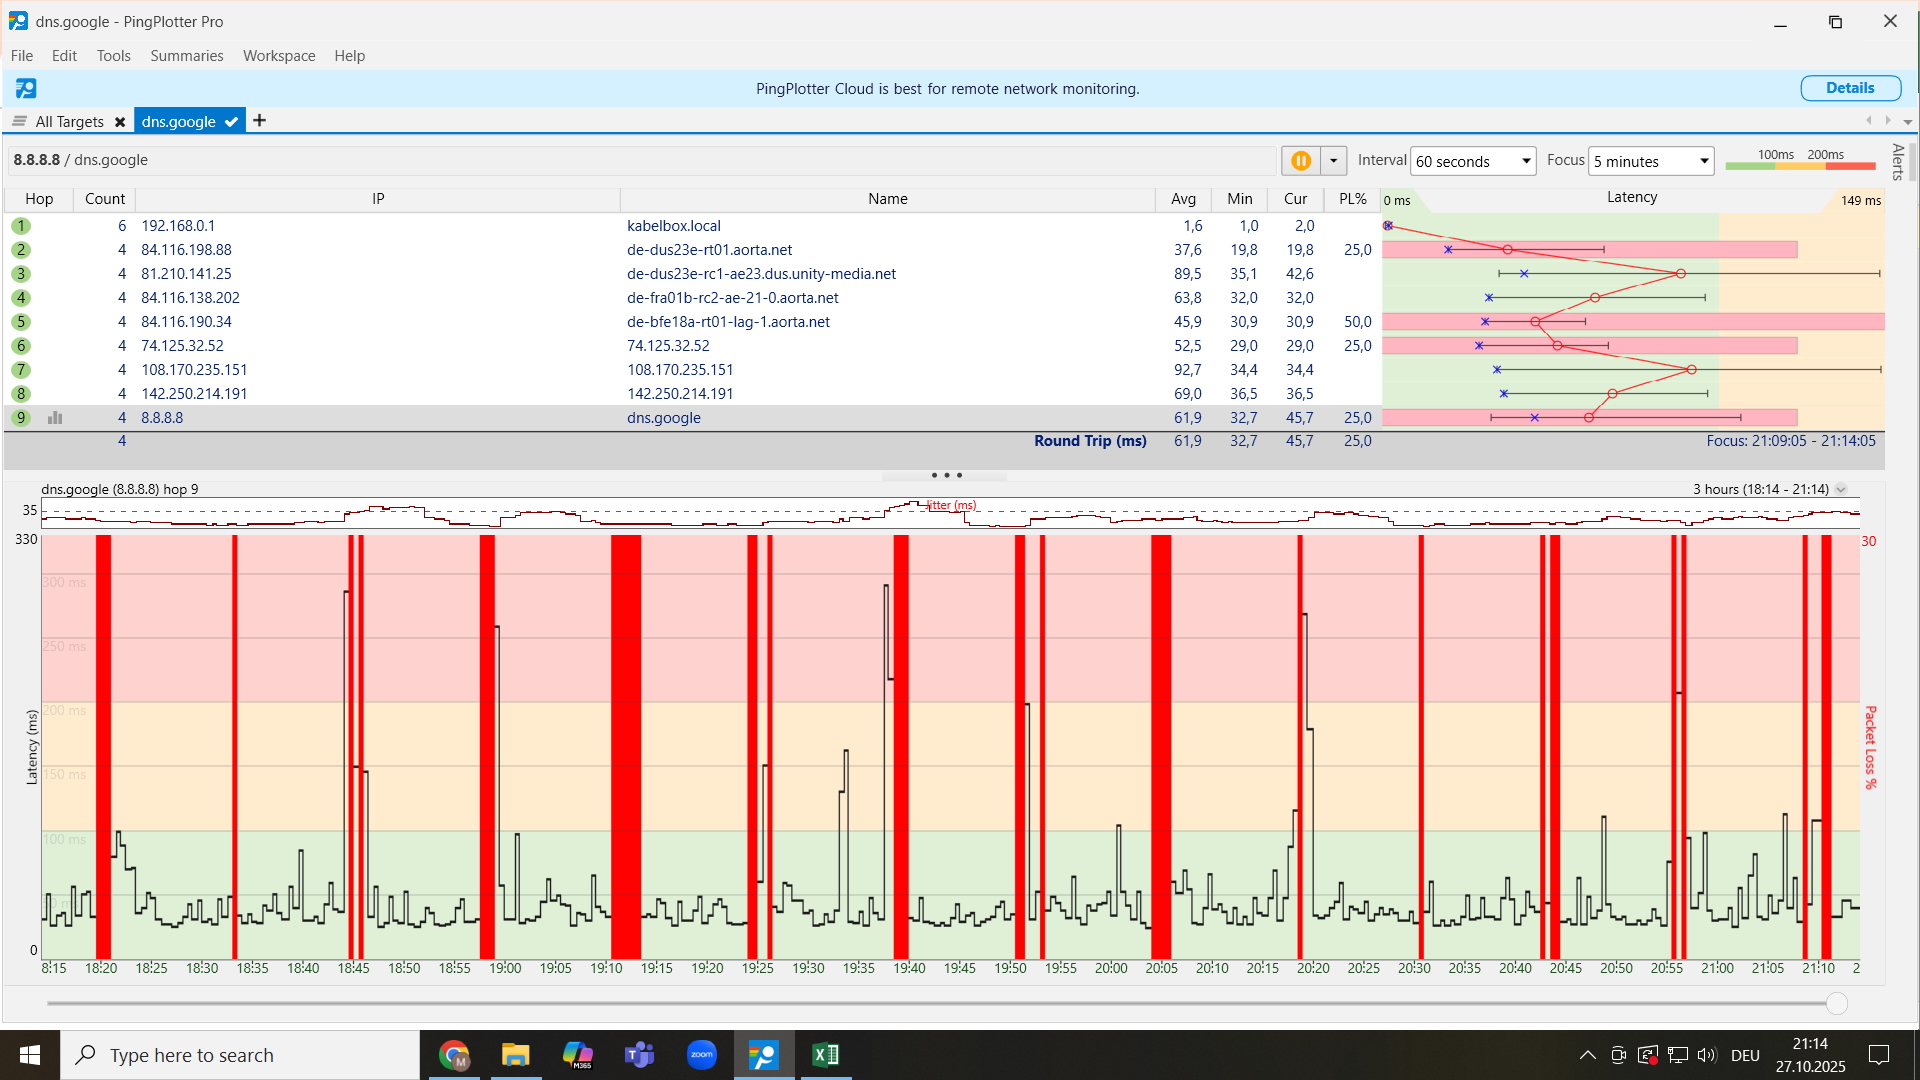This screenshot has width=1920, height=1080.
Task: Click the Details button in the banner
Action: coord(1850,88)
